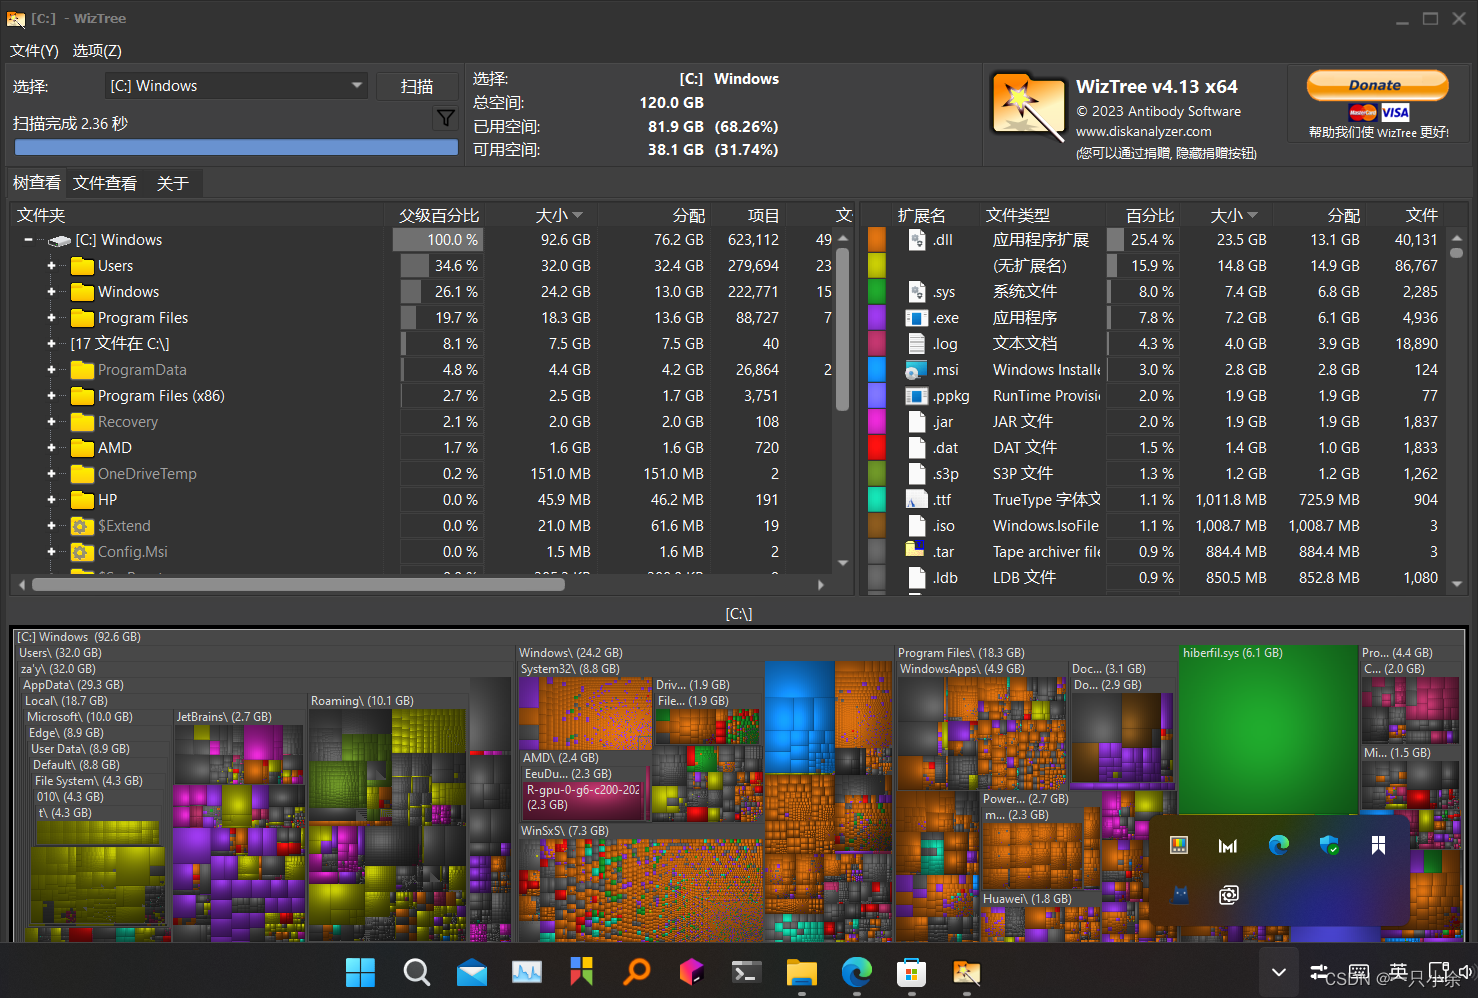Click the Config.Msi gear folder icon

[x=82, y=552]
